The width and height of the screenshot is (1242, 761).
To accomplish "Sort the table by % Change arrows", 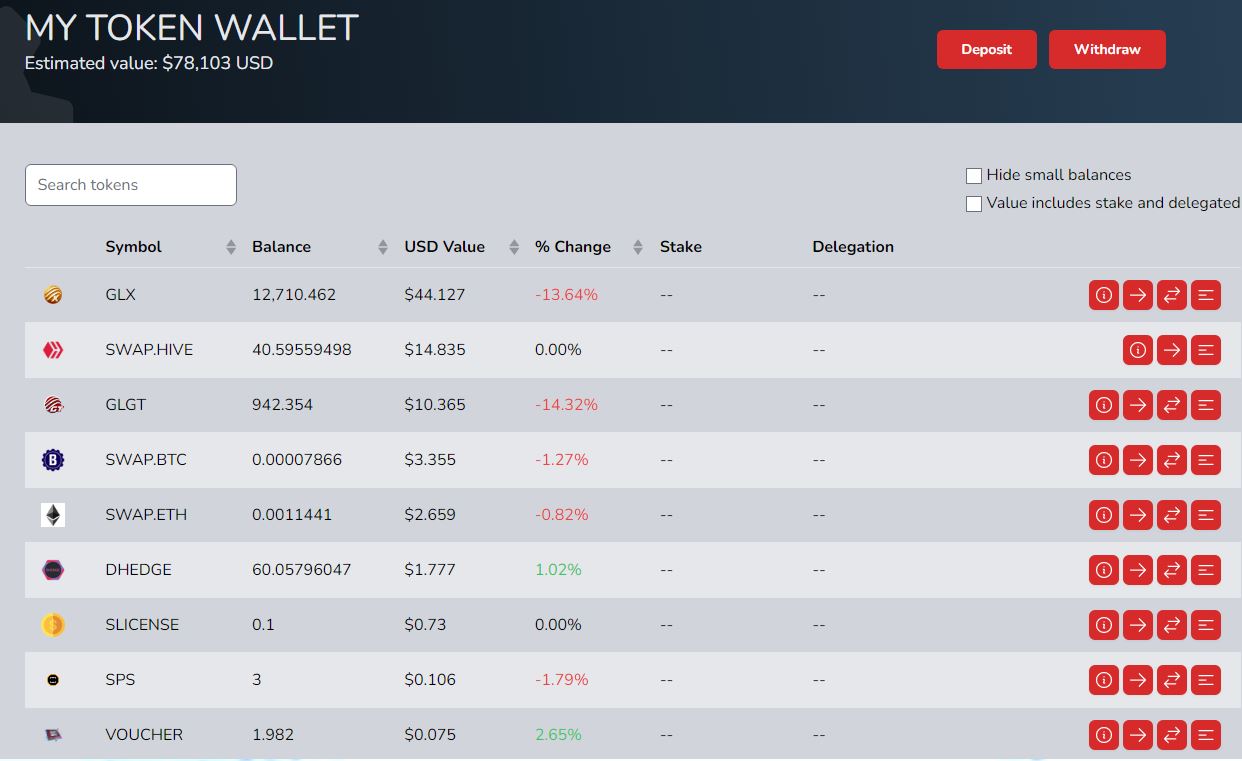I will (638, 247).
